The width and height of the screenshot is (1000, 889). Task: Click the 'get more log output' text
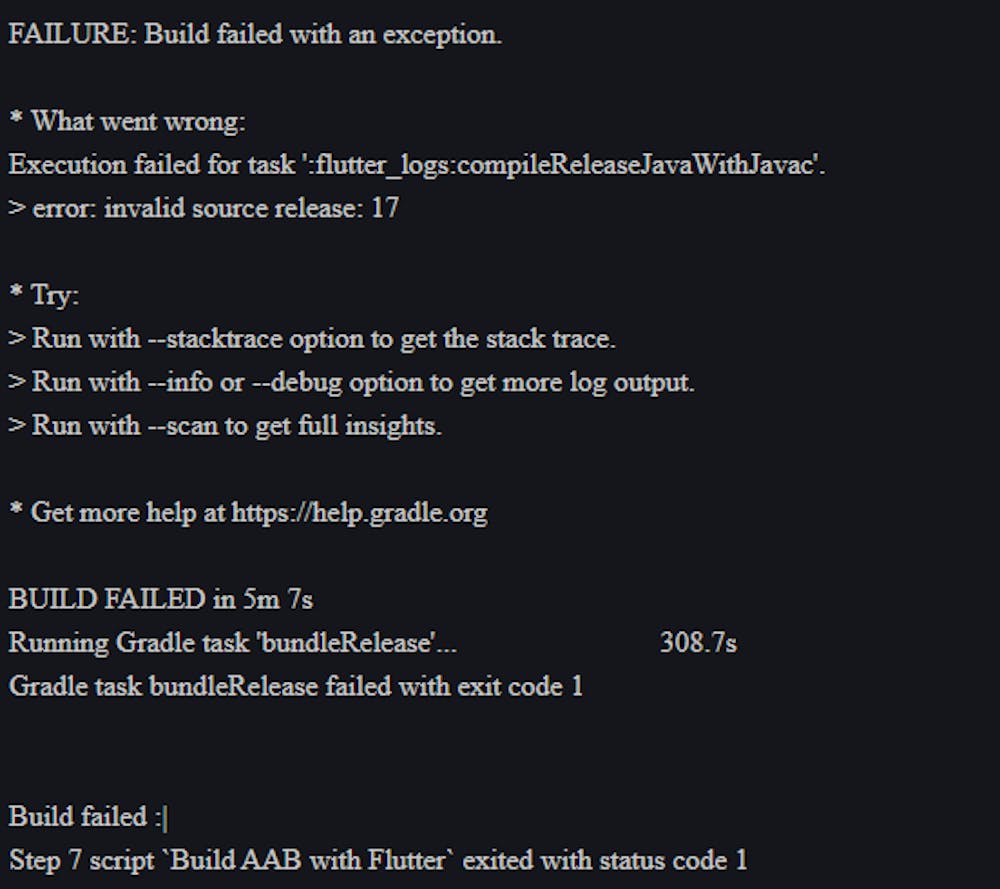[x=576, y=382]
